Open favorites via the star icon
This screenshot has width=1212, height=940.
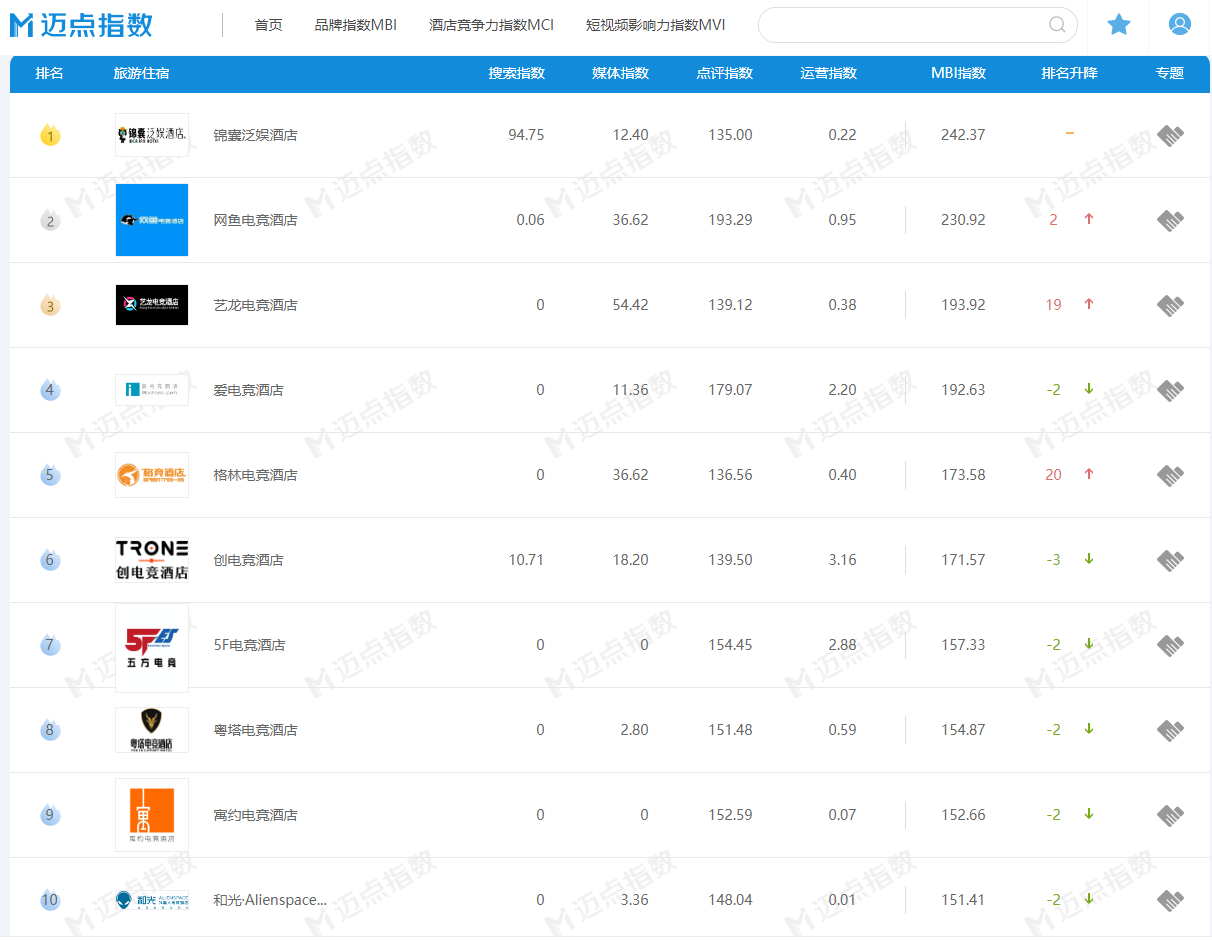click(x=1119, y=25)
